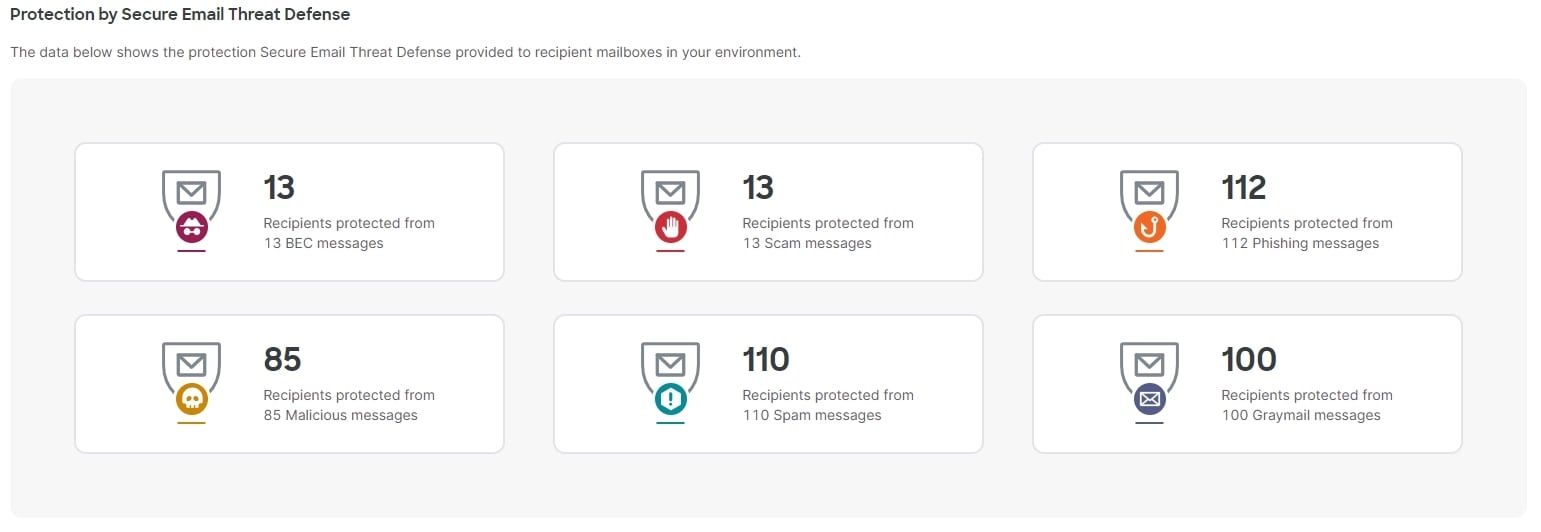Open the '100 Graymail messages' text
The image size is (1541, 532).
[x=1301, y=415]
